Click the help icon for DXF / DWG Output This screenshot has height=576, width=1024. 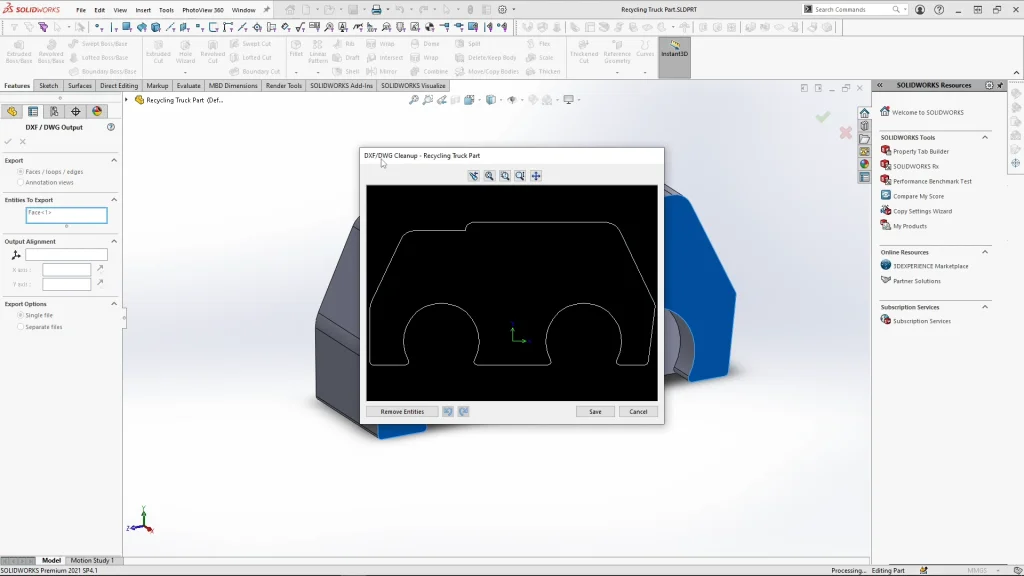pyautogui.click(x=111, y=127)
